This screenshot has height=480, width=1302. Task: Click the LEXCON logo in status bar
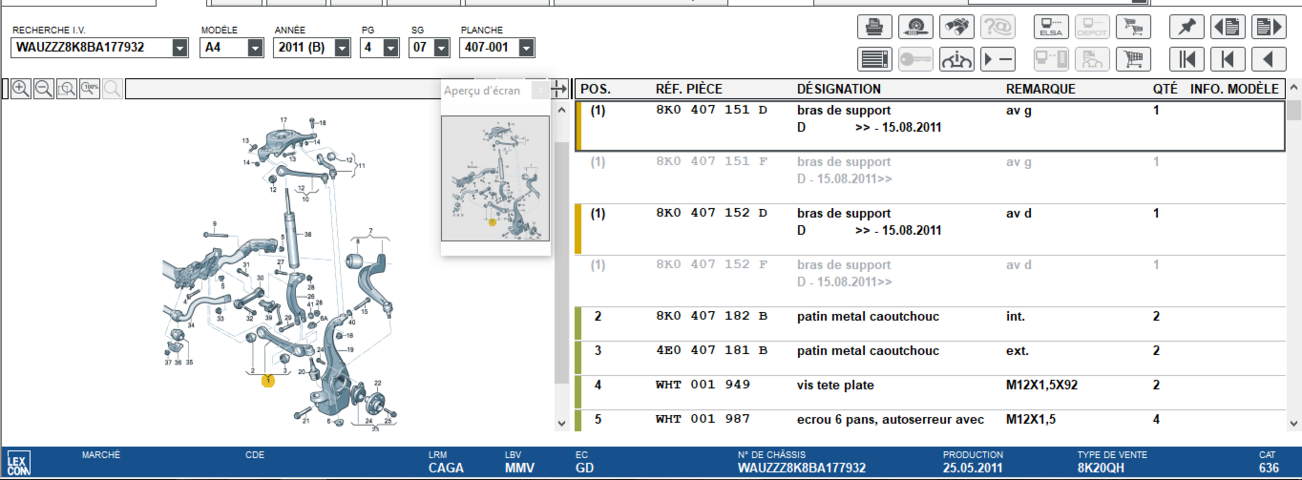pos(18,463)
